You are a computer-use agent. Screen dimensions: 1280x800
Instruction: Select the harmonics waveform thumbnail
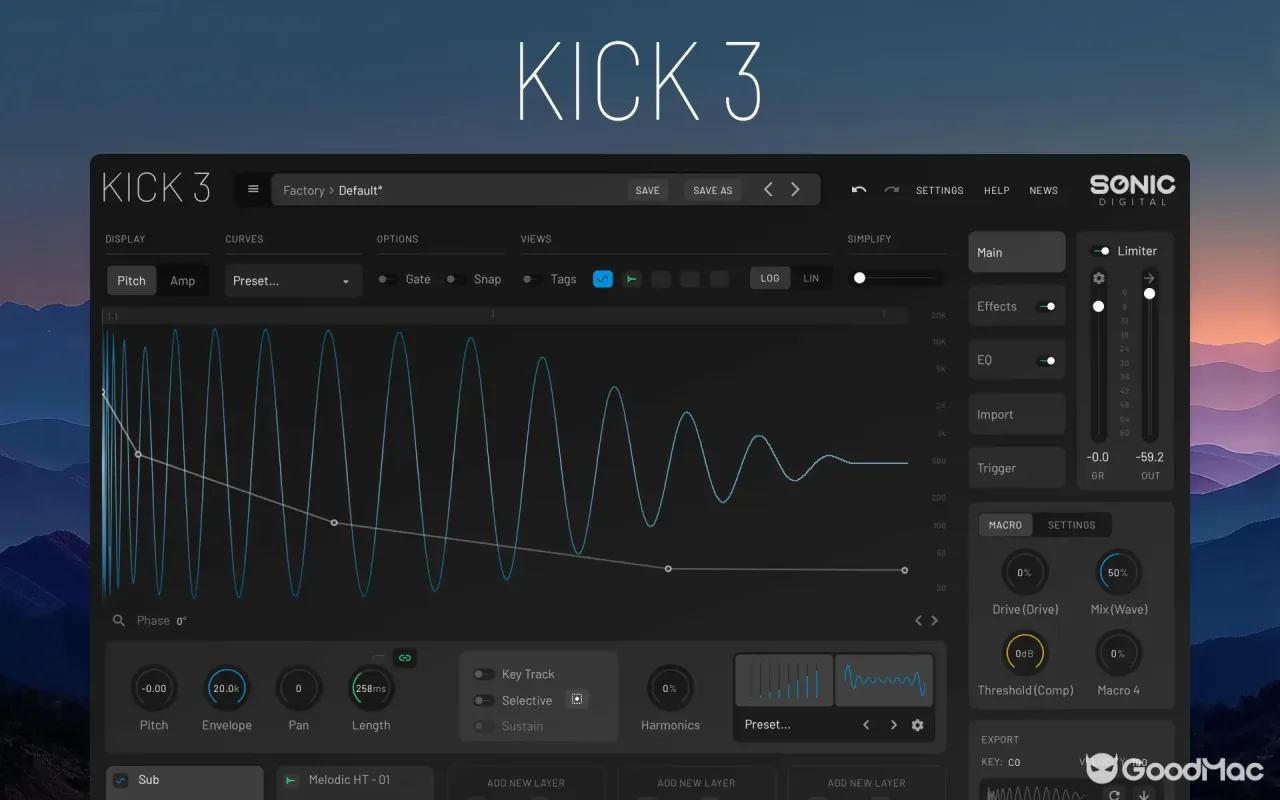click(x=884, y=680)
